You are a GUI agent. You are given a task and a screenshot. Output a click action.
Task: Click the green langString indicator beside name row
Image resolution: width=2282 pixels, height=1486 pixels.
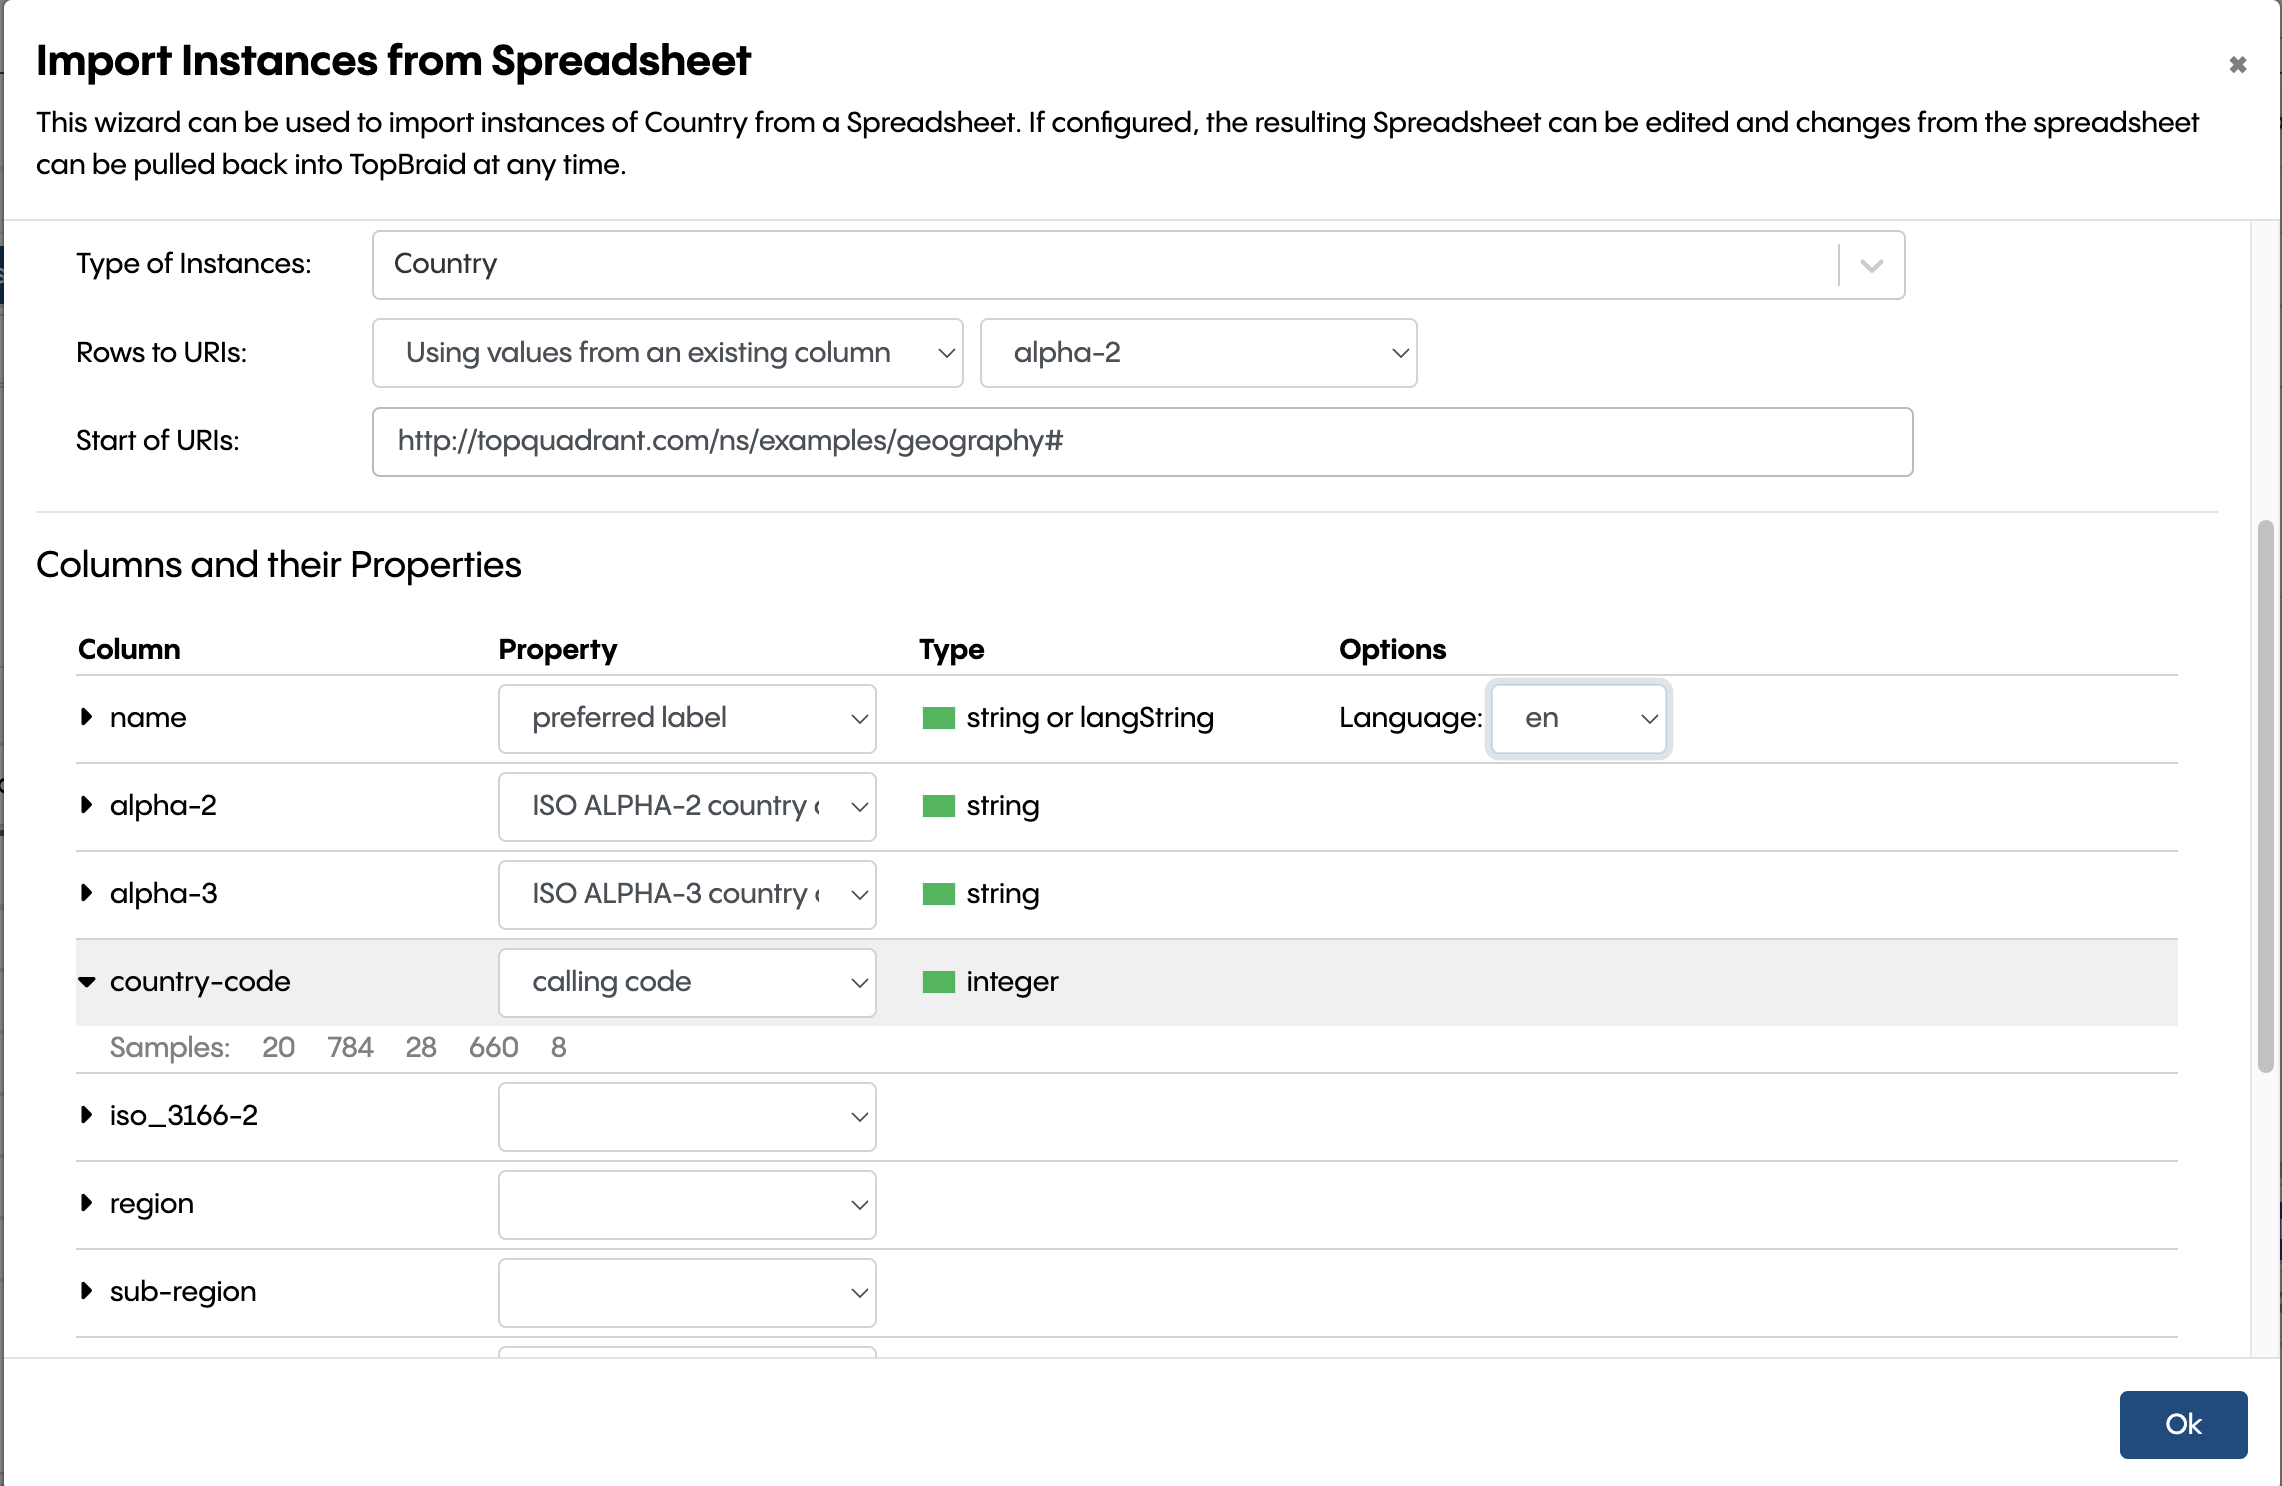point(940,718)
